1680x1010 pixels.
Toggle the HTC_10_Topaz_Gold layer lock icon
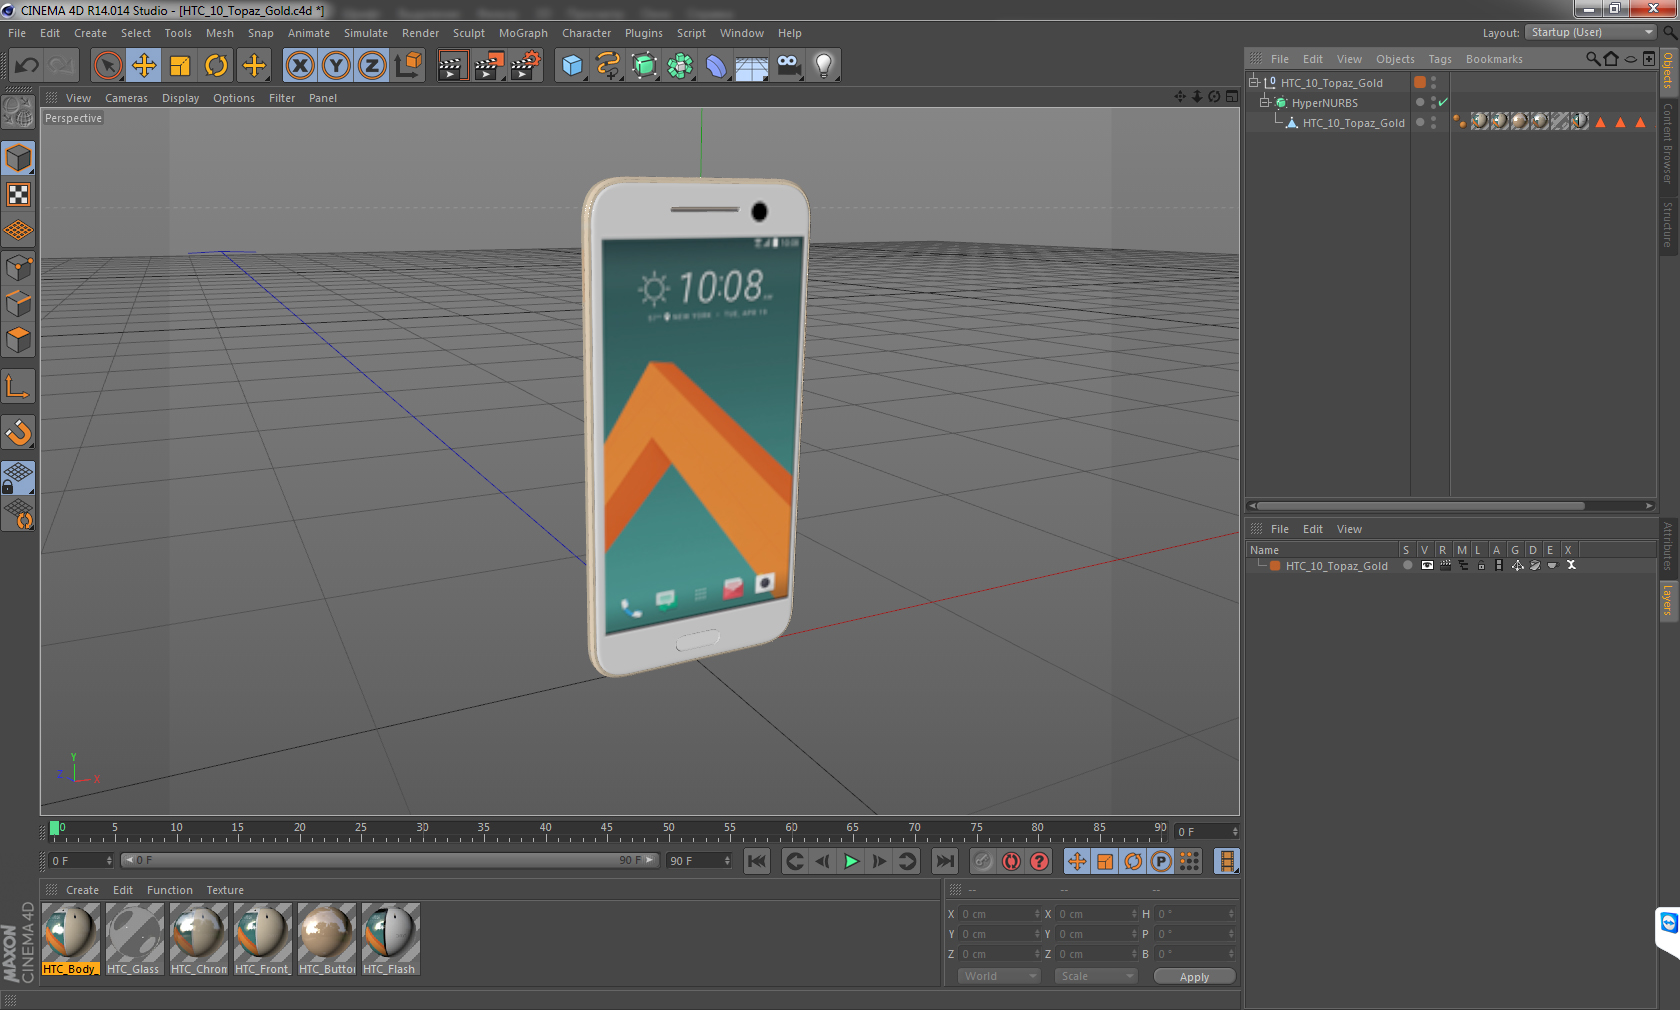pos(1481,566)
